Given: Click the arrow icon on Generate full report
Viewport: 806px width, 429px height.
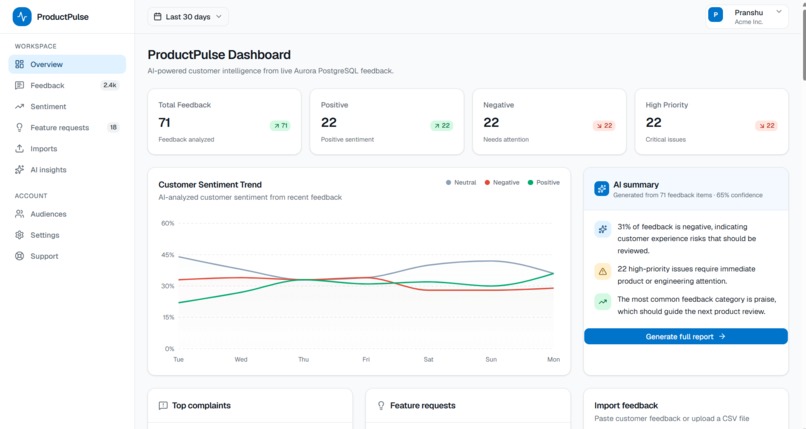Looking at the screenshot, I should pos(722,337).
